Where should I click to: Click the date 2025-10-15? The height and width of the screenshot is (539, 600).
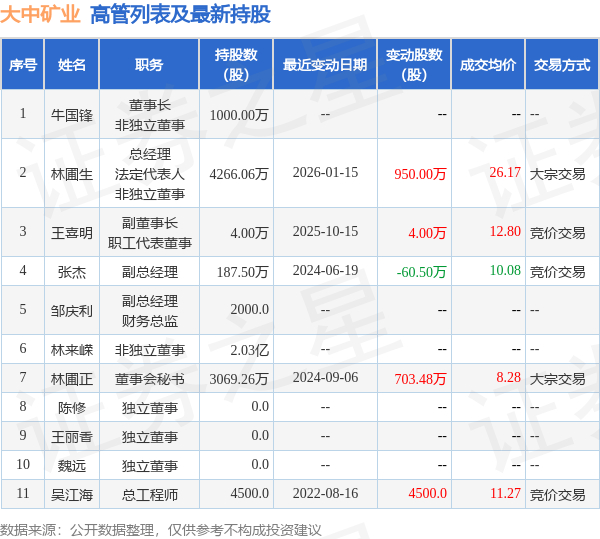pos(325,231)
